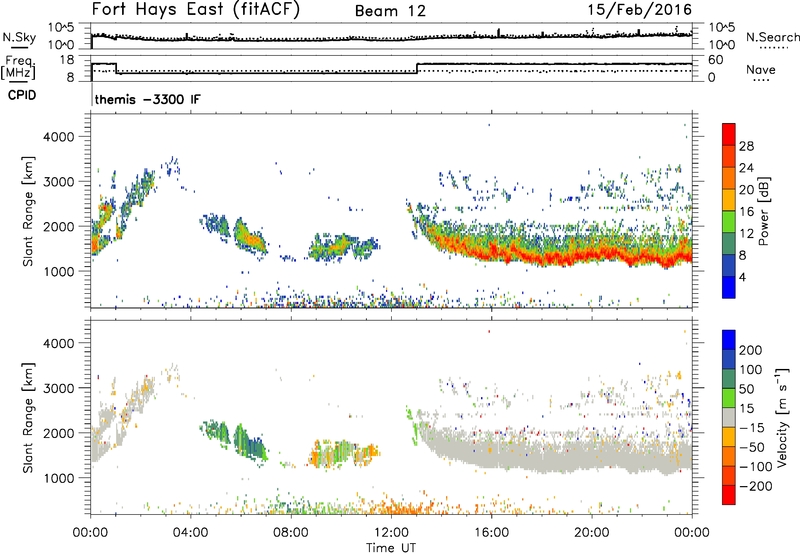The image size is (800, 554).
Task: Click the 'Velocity [m s-1]' color bar label
Action: (782, 417)
